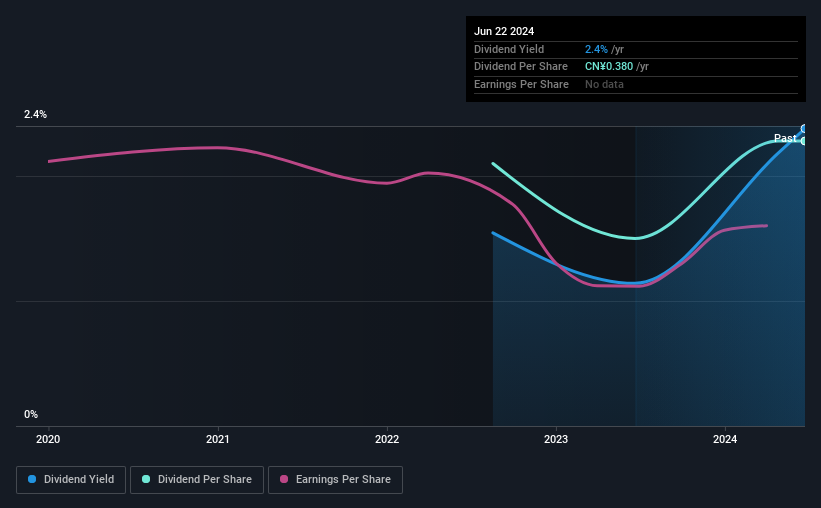Click the Dividend Per Share tooltip row label

(520, 67)
